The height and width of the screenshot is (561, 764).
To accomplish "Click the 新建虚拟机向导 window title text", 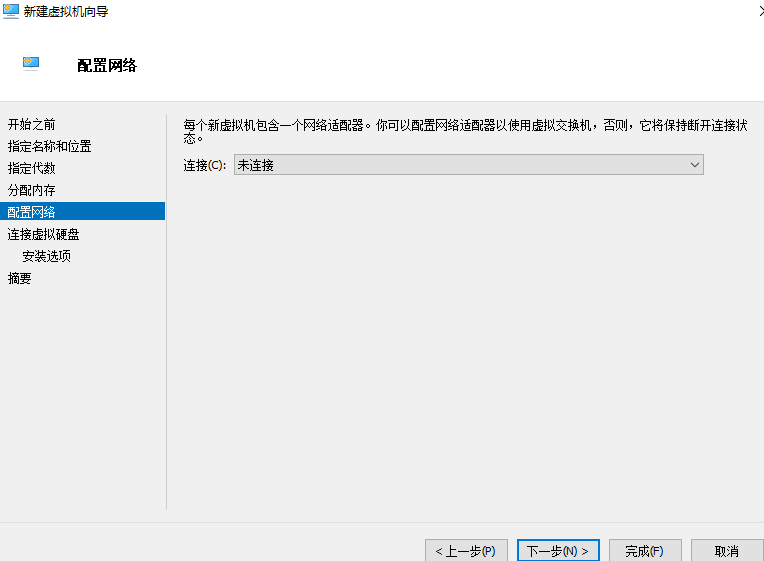I will 66,11.
